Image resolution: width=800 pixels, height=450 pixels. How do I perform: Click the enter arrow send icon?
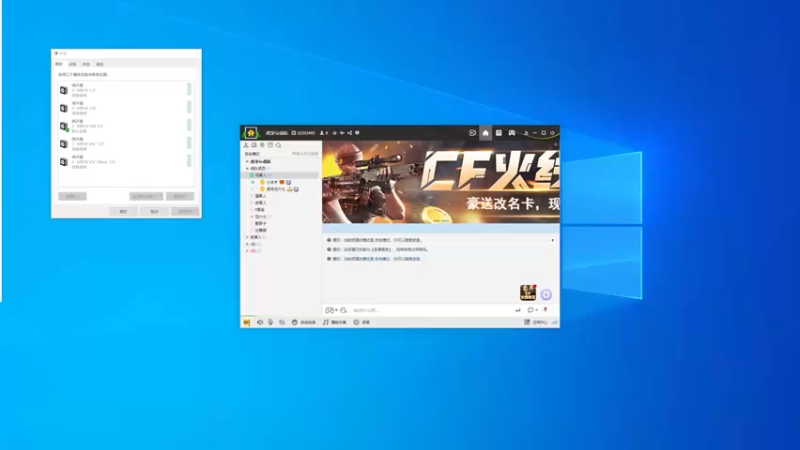[518, 310]
